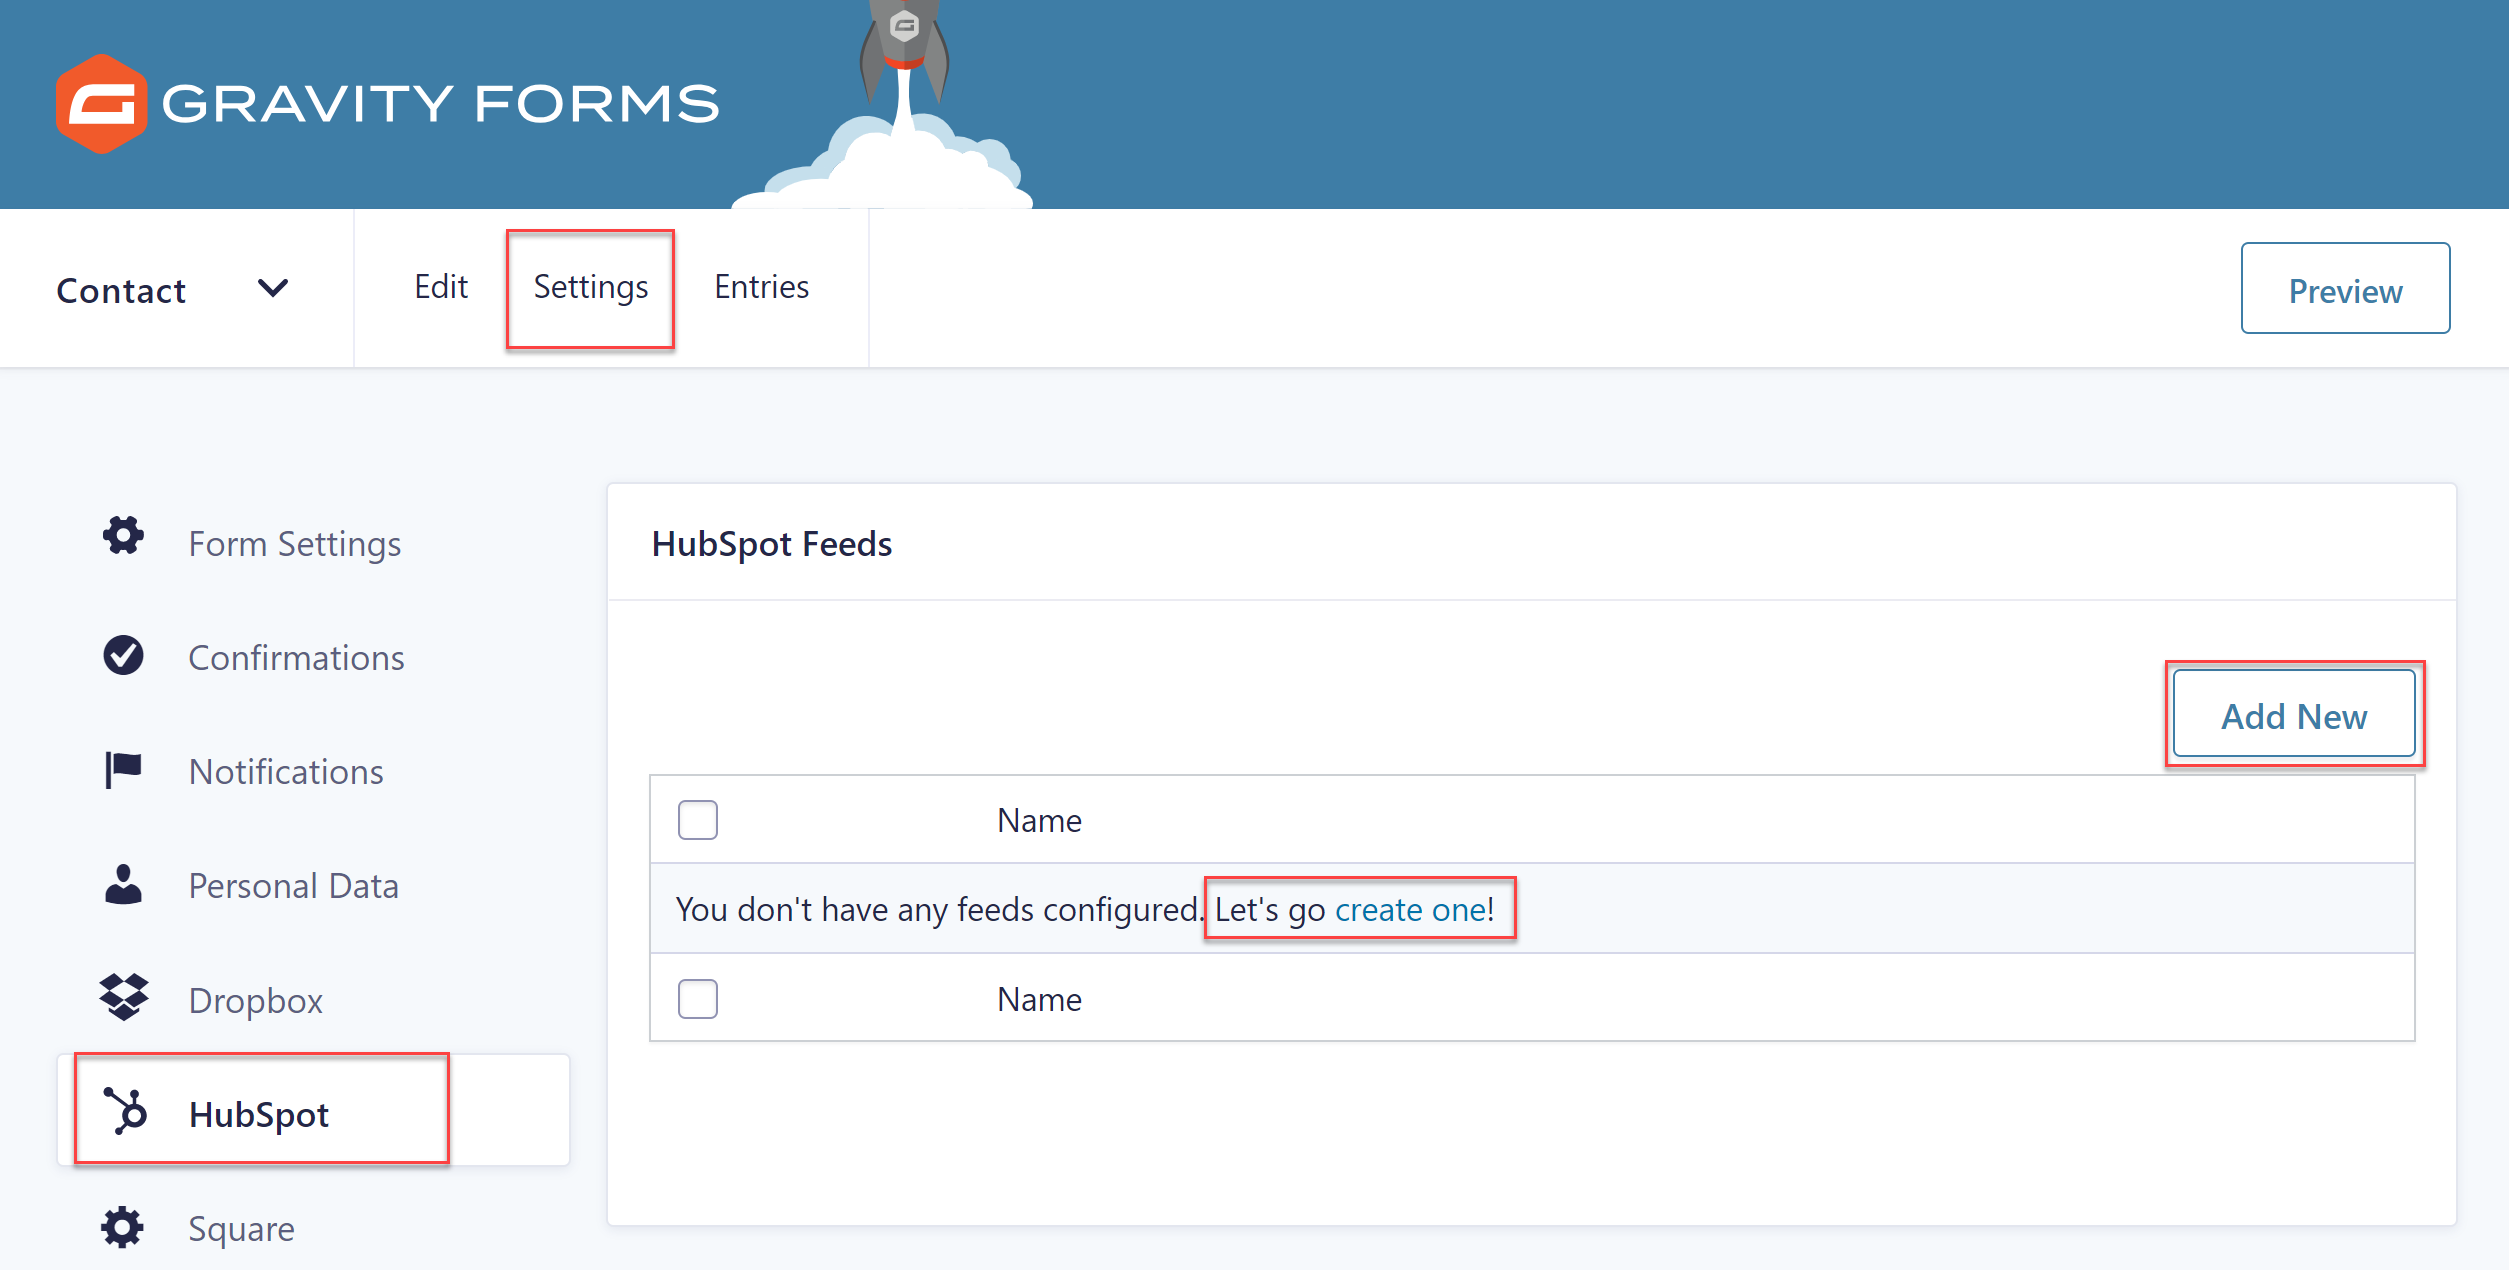Click the Dropbox logo icon

point(123,997)
